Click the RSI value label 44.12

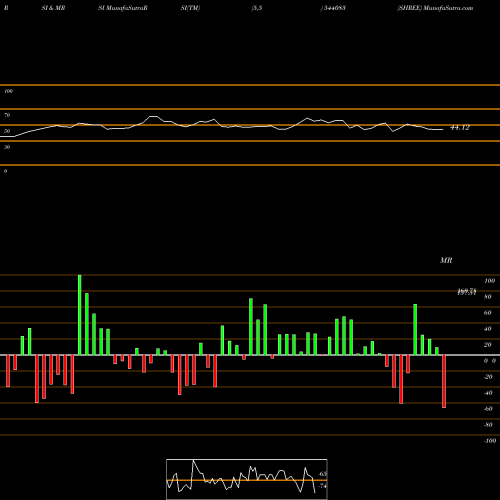460,128
